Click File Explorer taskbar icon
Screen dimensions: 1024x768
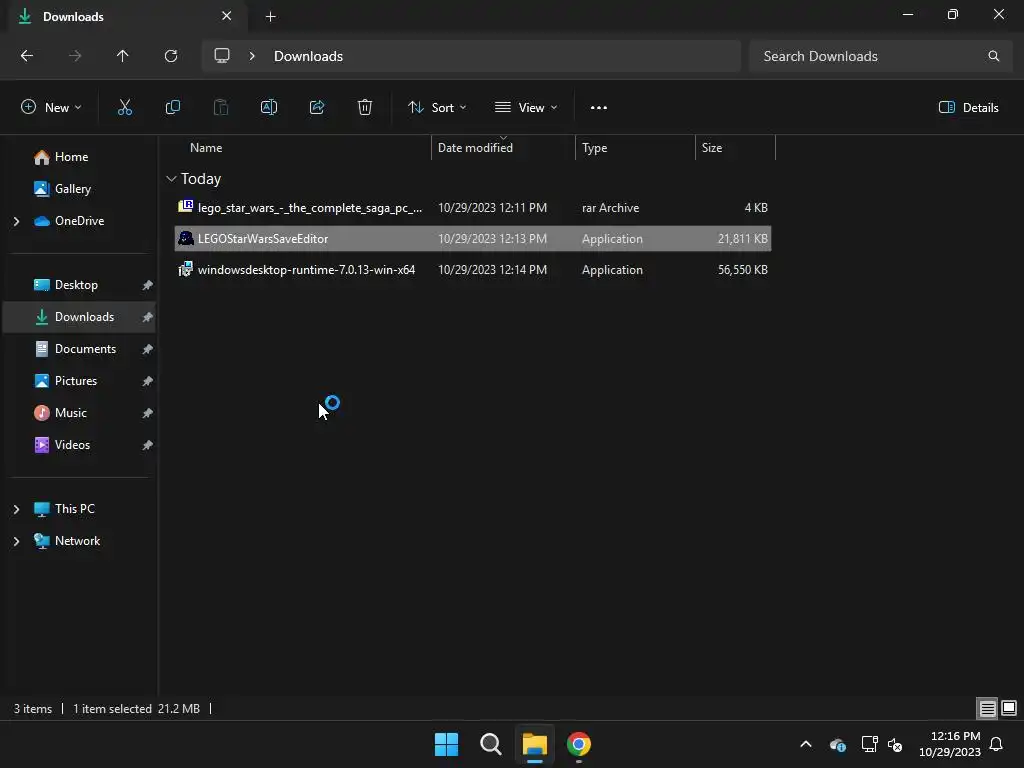[x=535, y=744]
